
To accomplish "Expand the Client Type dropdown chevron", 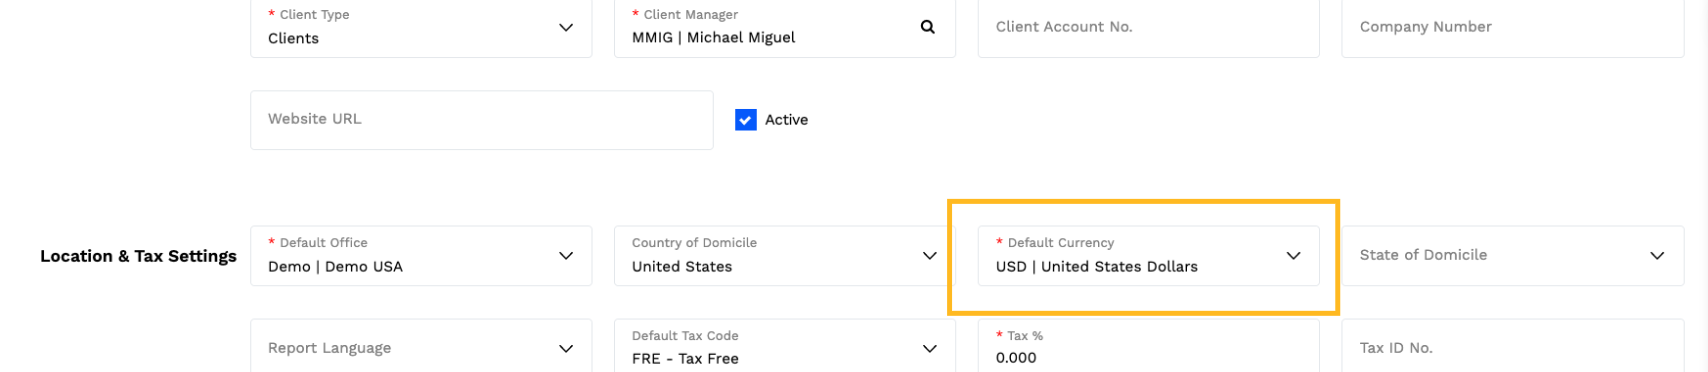I will (x=566, y=27).
